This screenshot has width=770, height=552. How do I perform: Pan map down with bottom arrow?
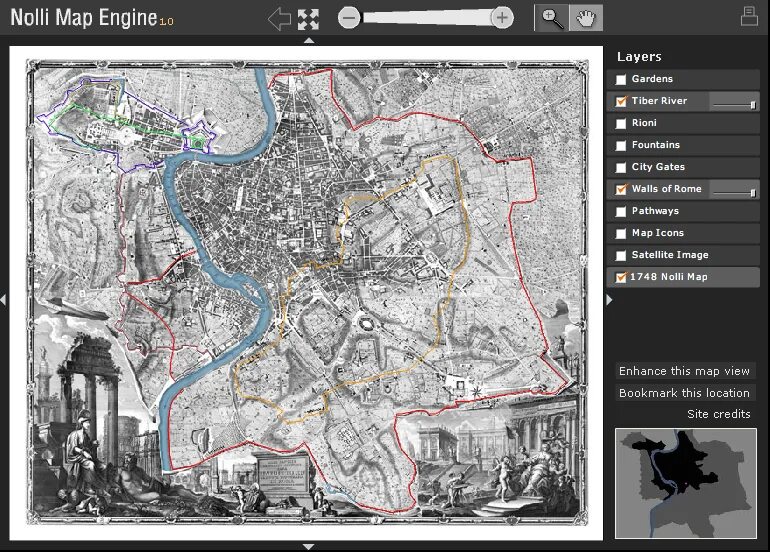308,547
